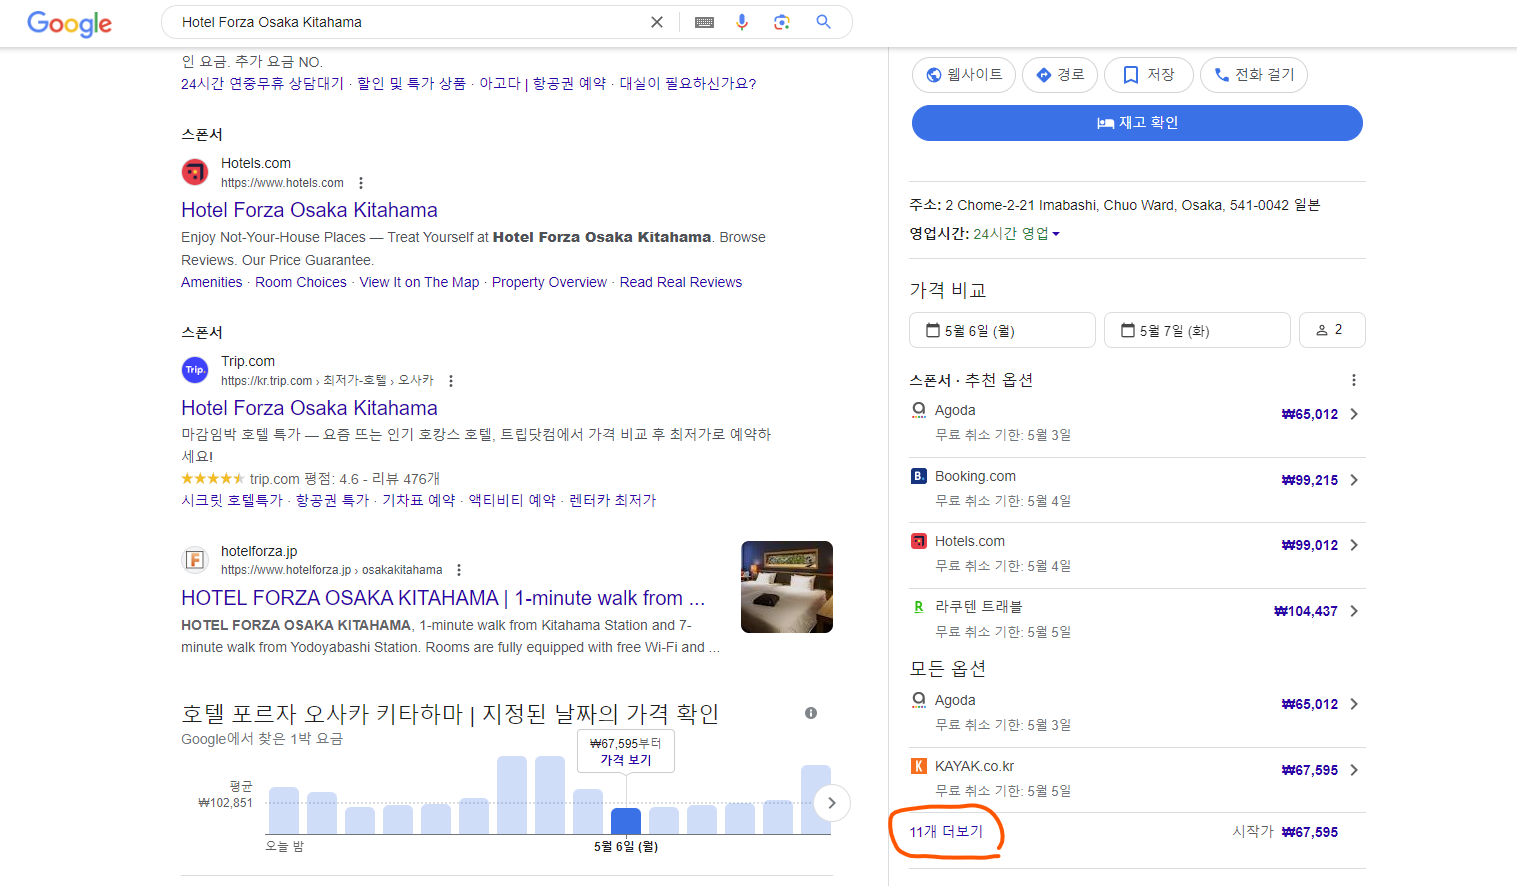Click 액티비티 예약 sitelink
The height and width of the screenshot is (886, 1517).
click(512, 500)
